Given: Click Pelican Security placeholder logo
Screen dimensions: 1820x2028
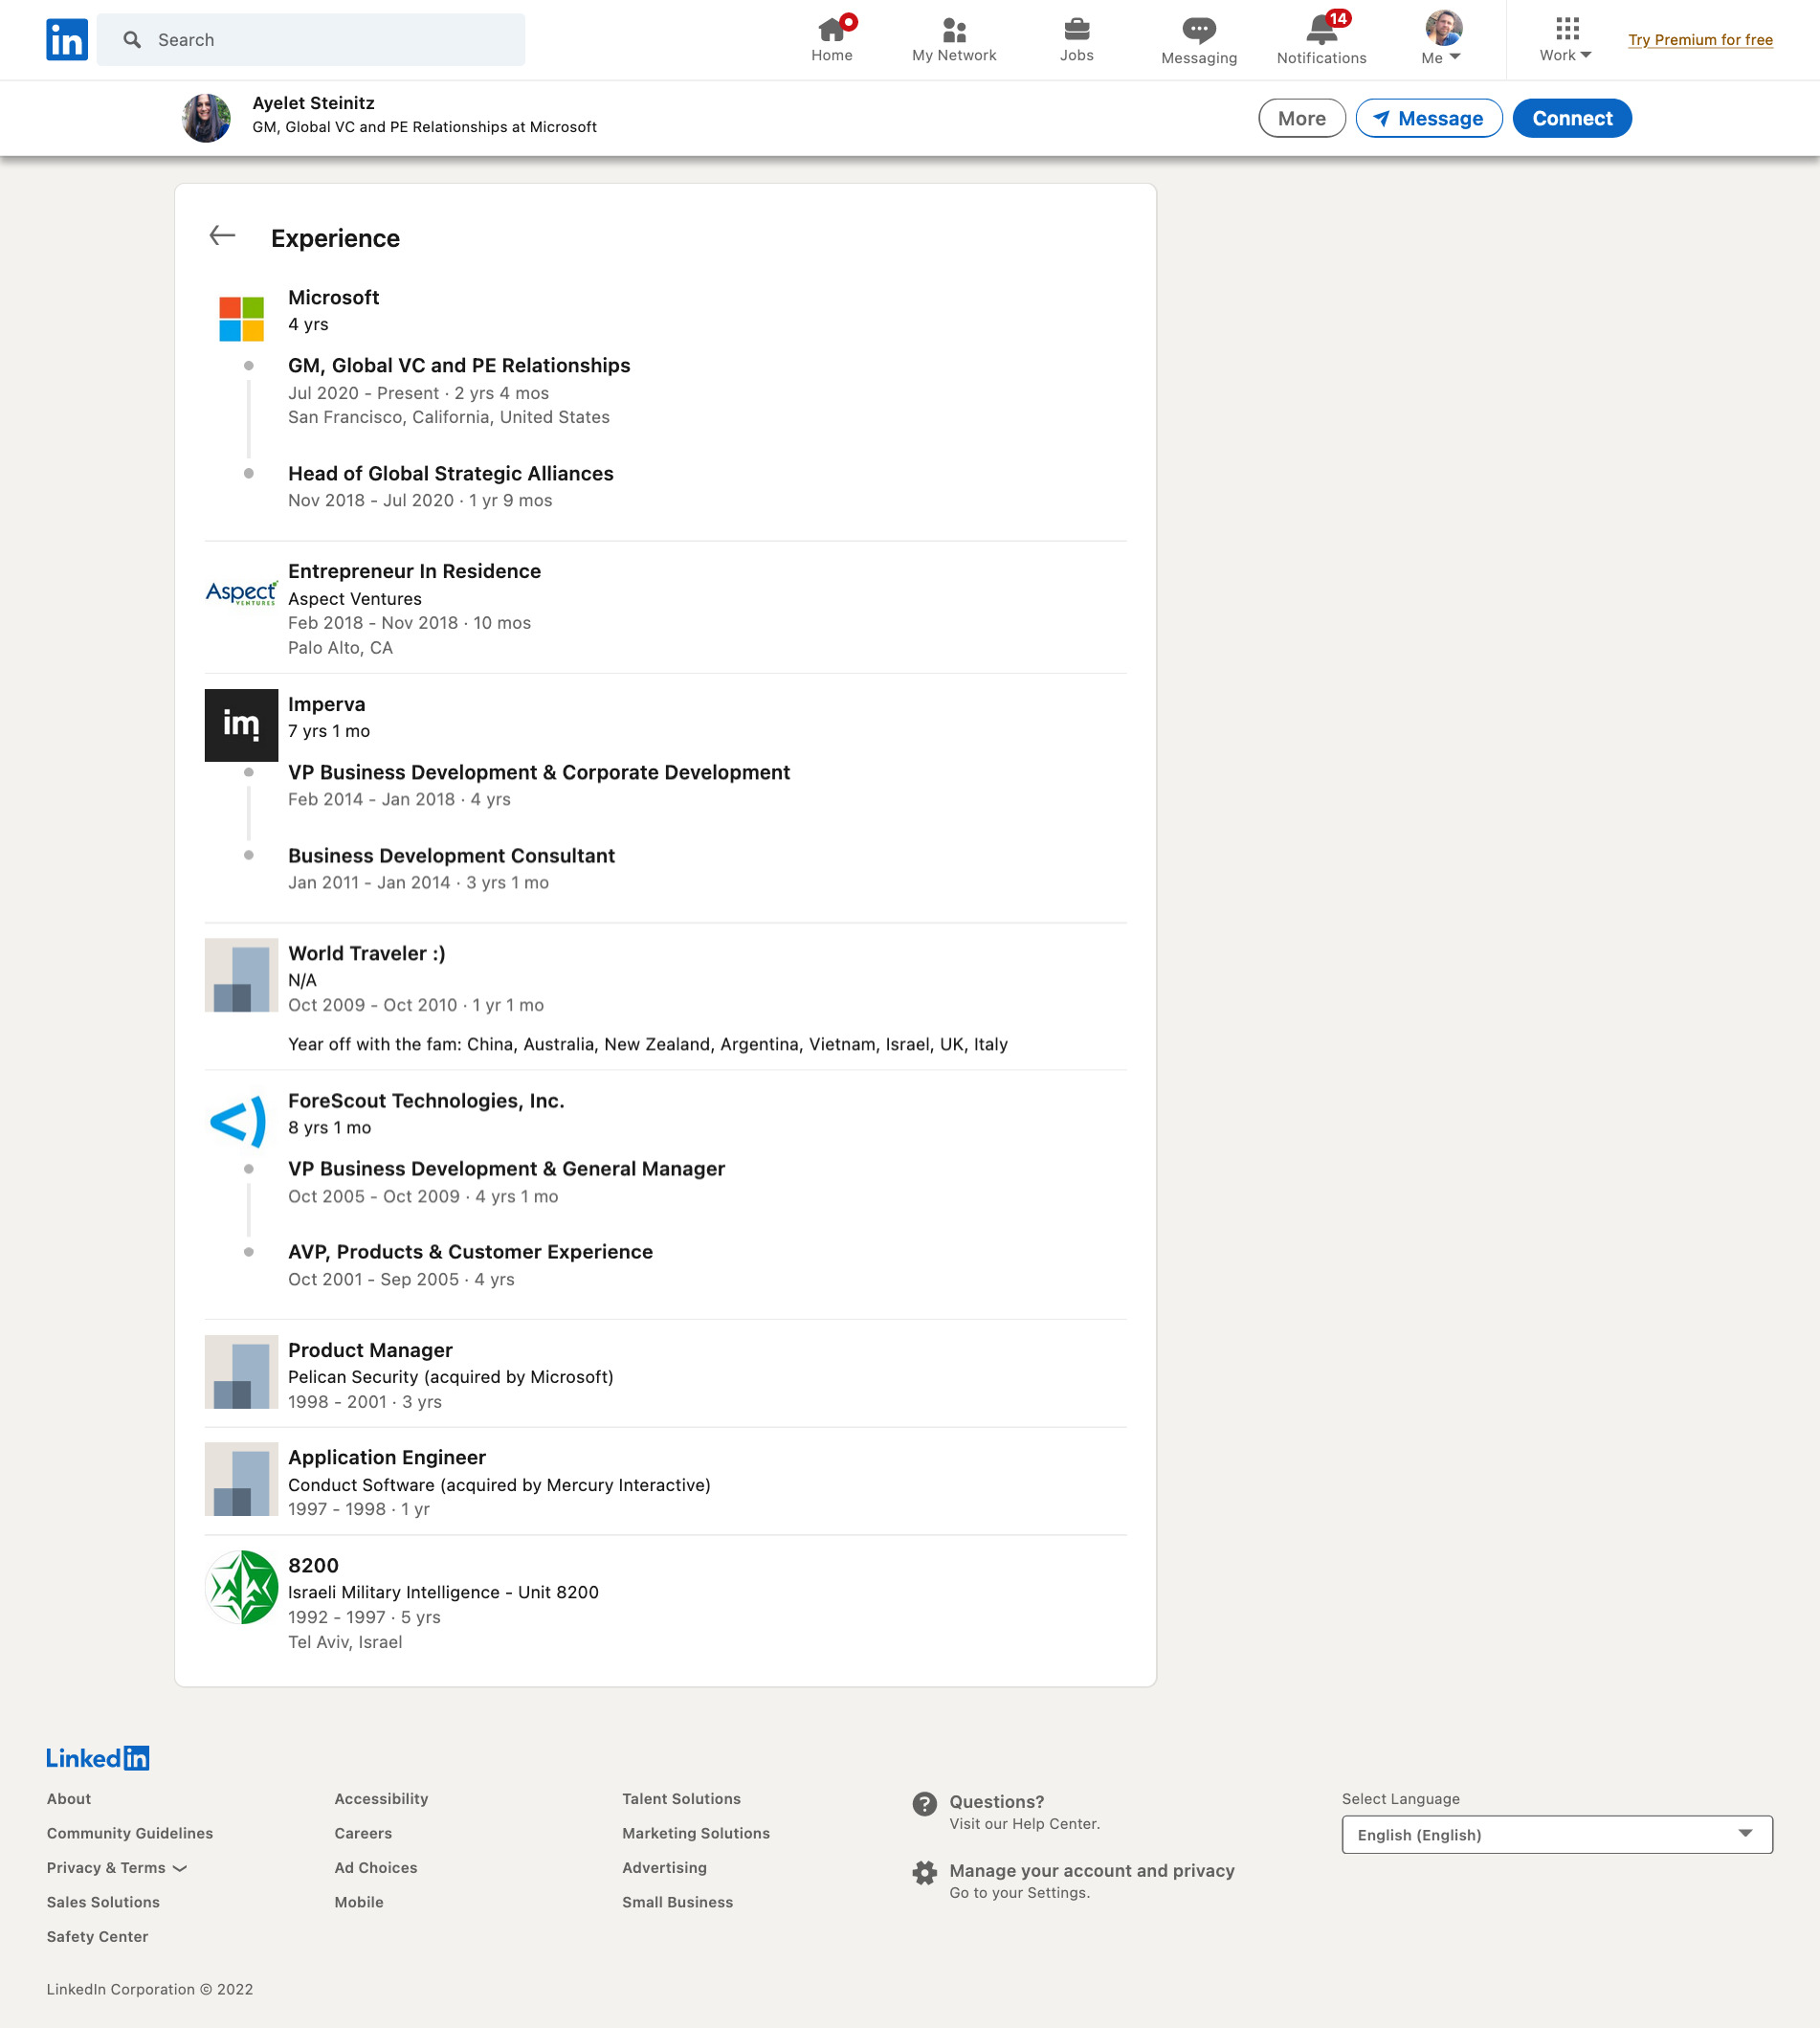Looking at the screenshot, I should tap(241, 1372).
